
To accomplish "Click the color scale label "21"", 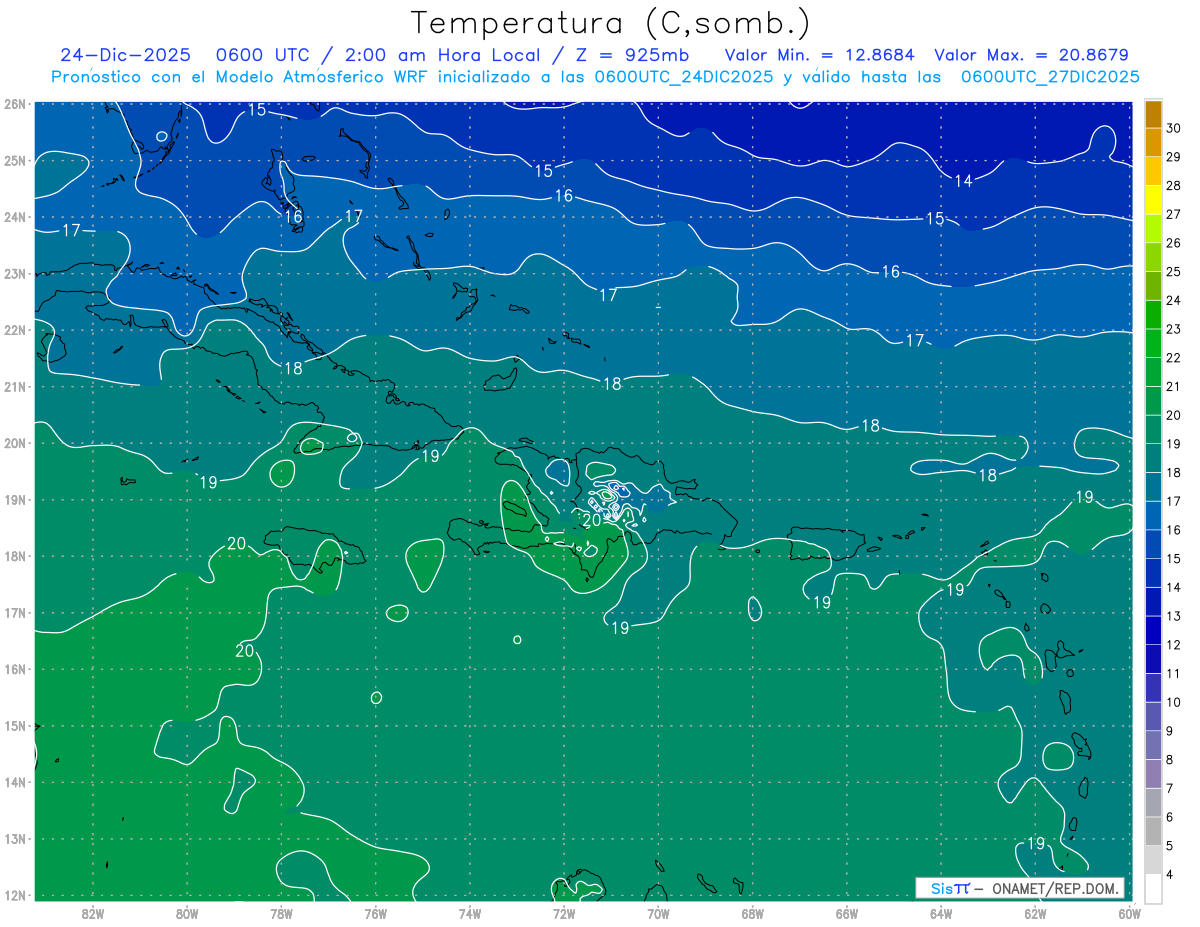I will coord(1173,386).
